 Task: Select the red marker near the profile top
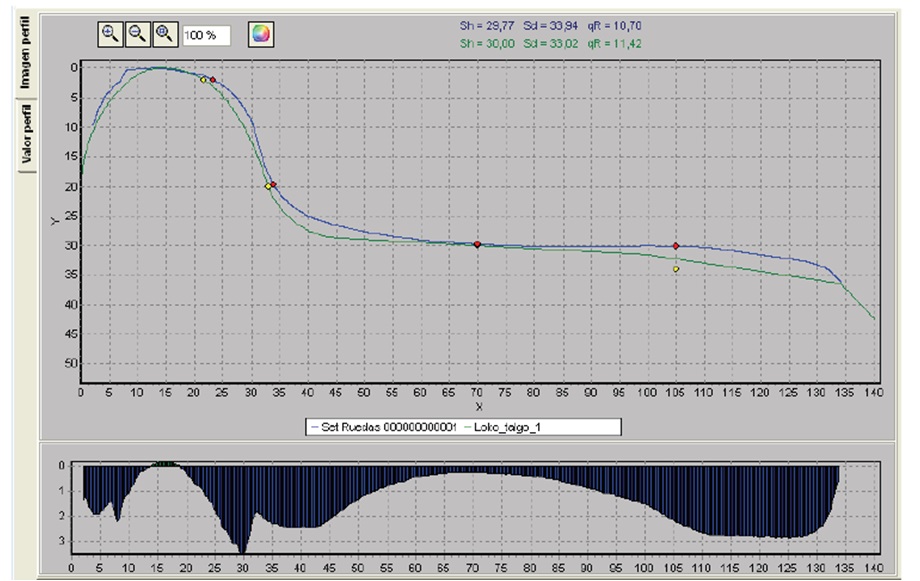point(213,80)
